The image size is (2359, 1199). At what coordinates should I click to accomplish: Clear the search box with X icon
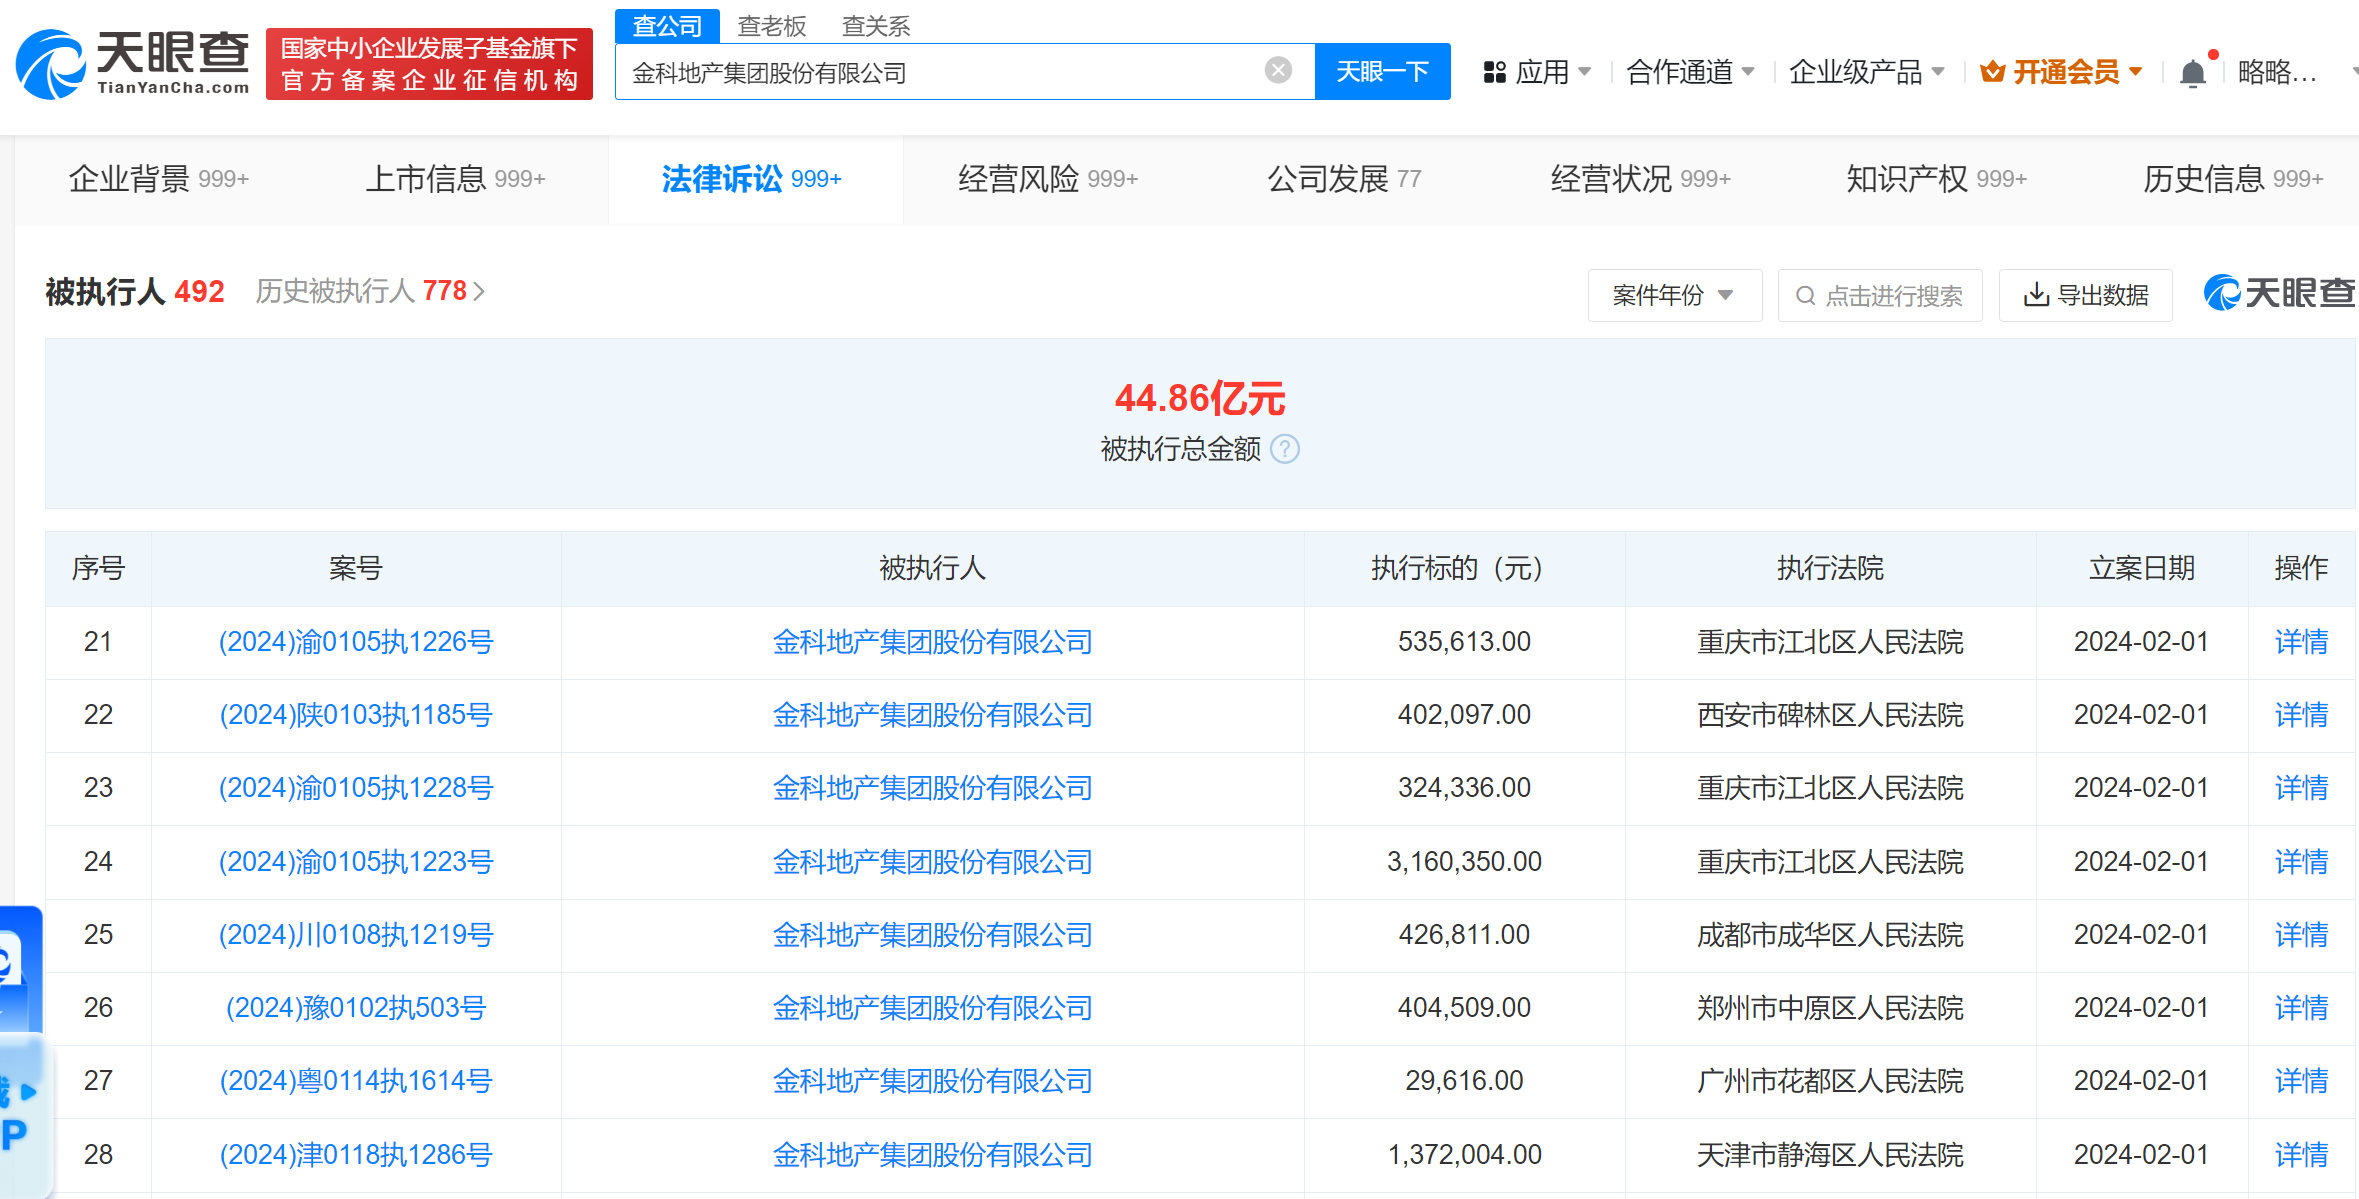point(1278,71)
